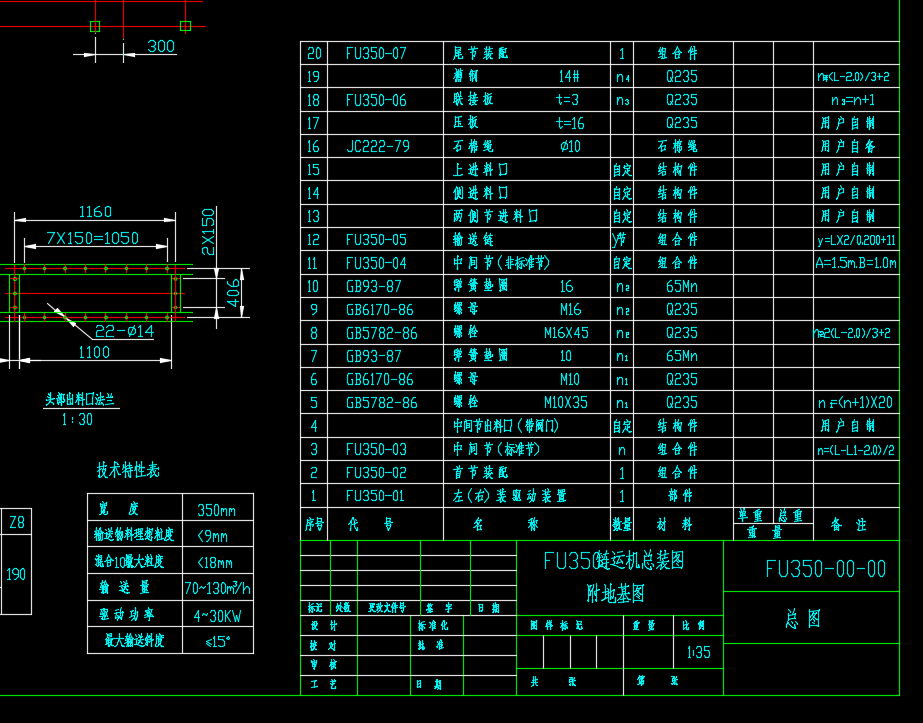Select the 406 vertical dimension text
Image resolution: width=923 pixels, height=723 pixels.
click(x=234, y=291)
